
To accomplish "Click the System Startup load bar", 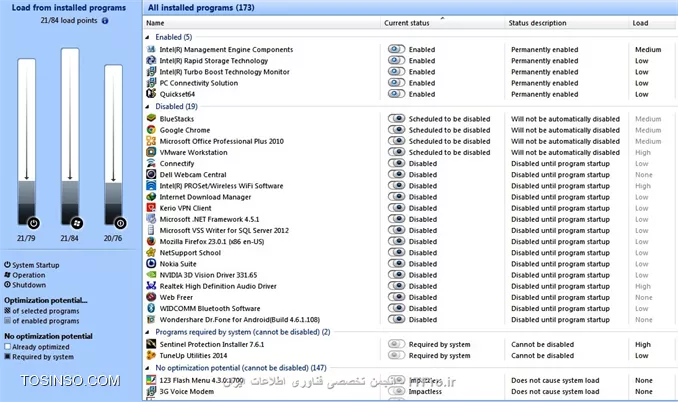I will (x=26, y=142).
